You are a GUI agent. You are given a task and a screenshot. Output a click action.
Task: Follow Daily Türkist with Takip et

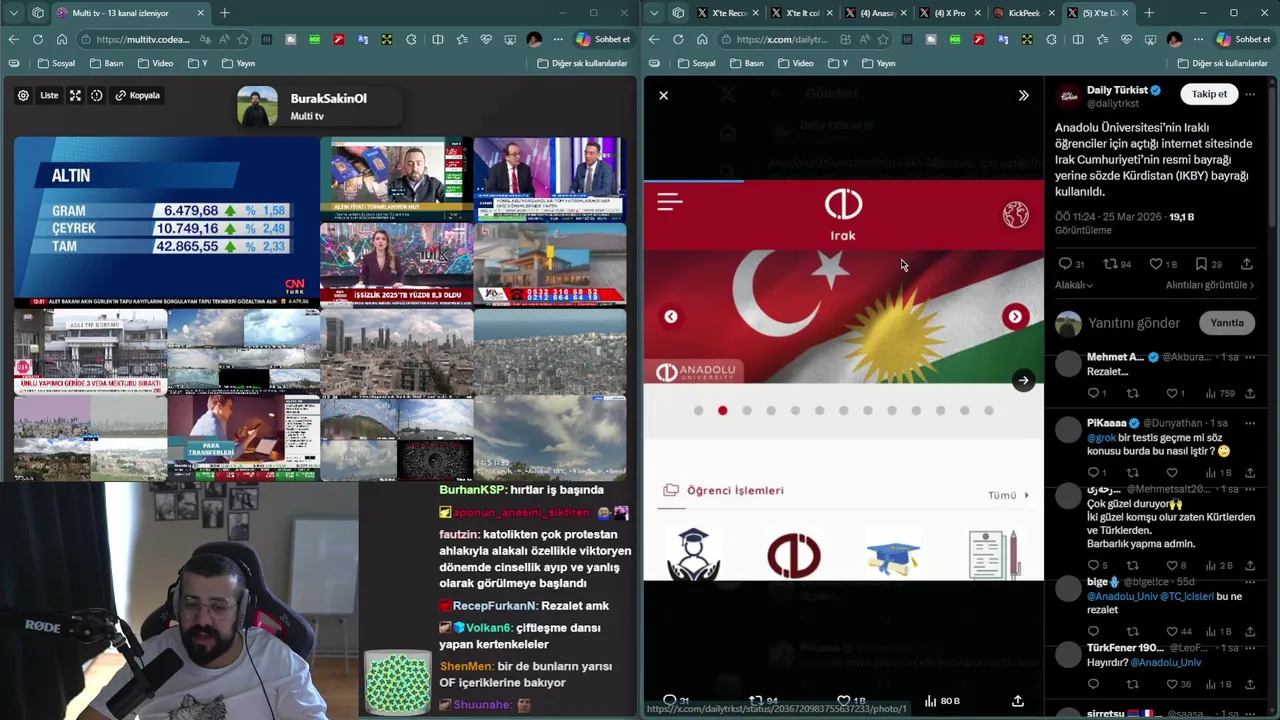1208,94
